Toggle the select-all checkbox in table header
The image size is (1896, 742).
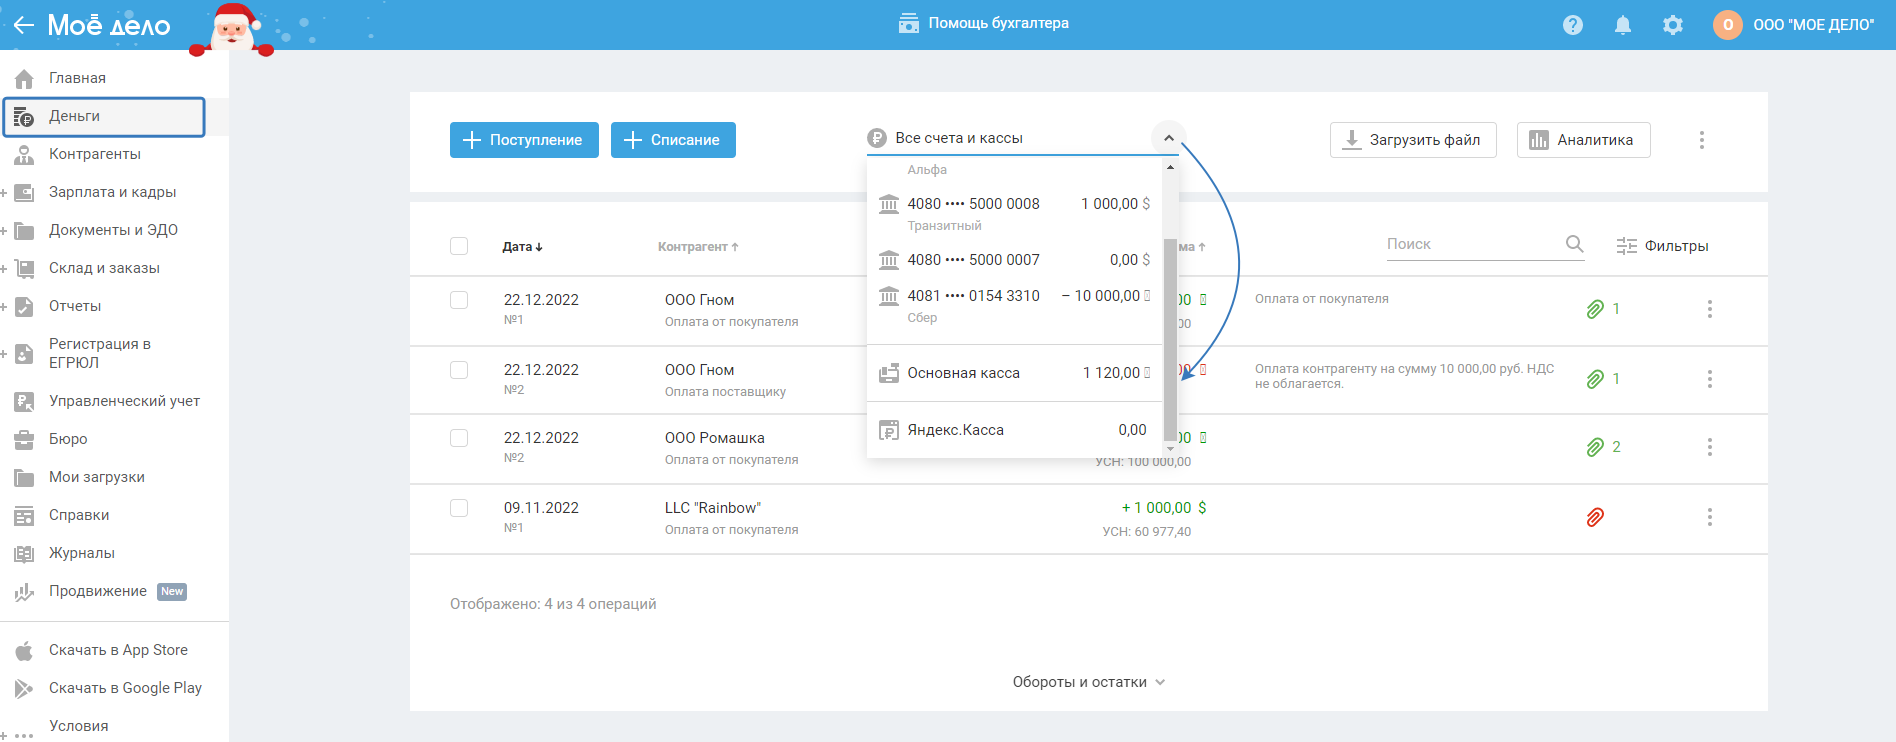tap(459, 246)
